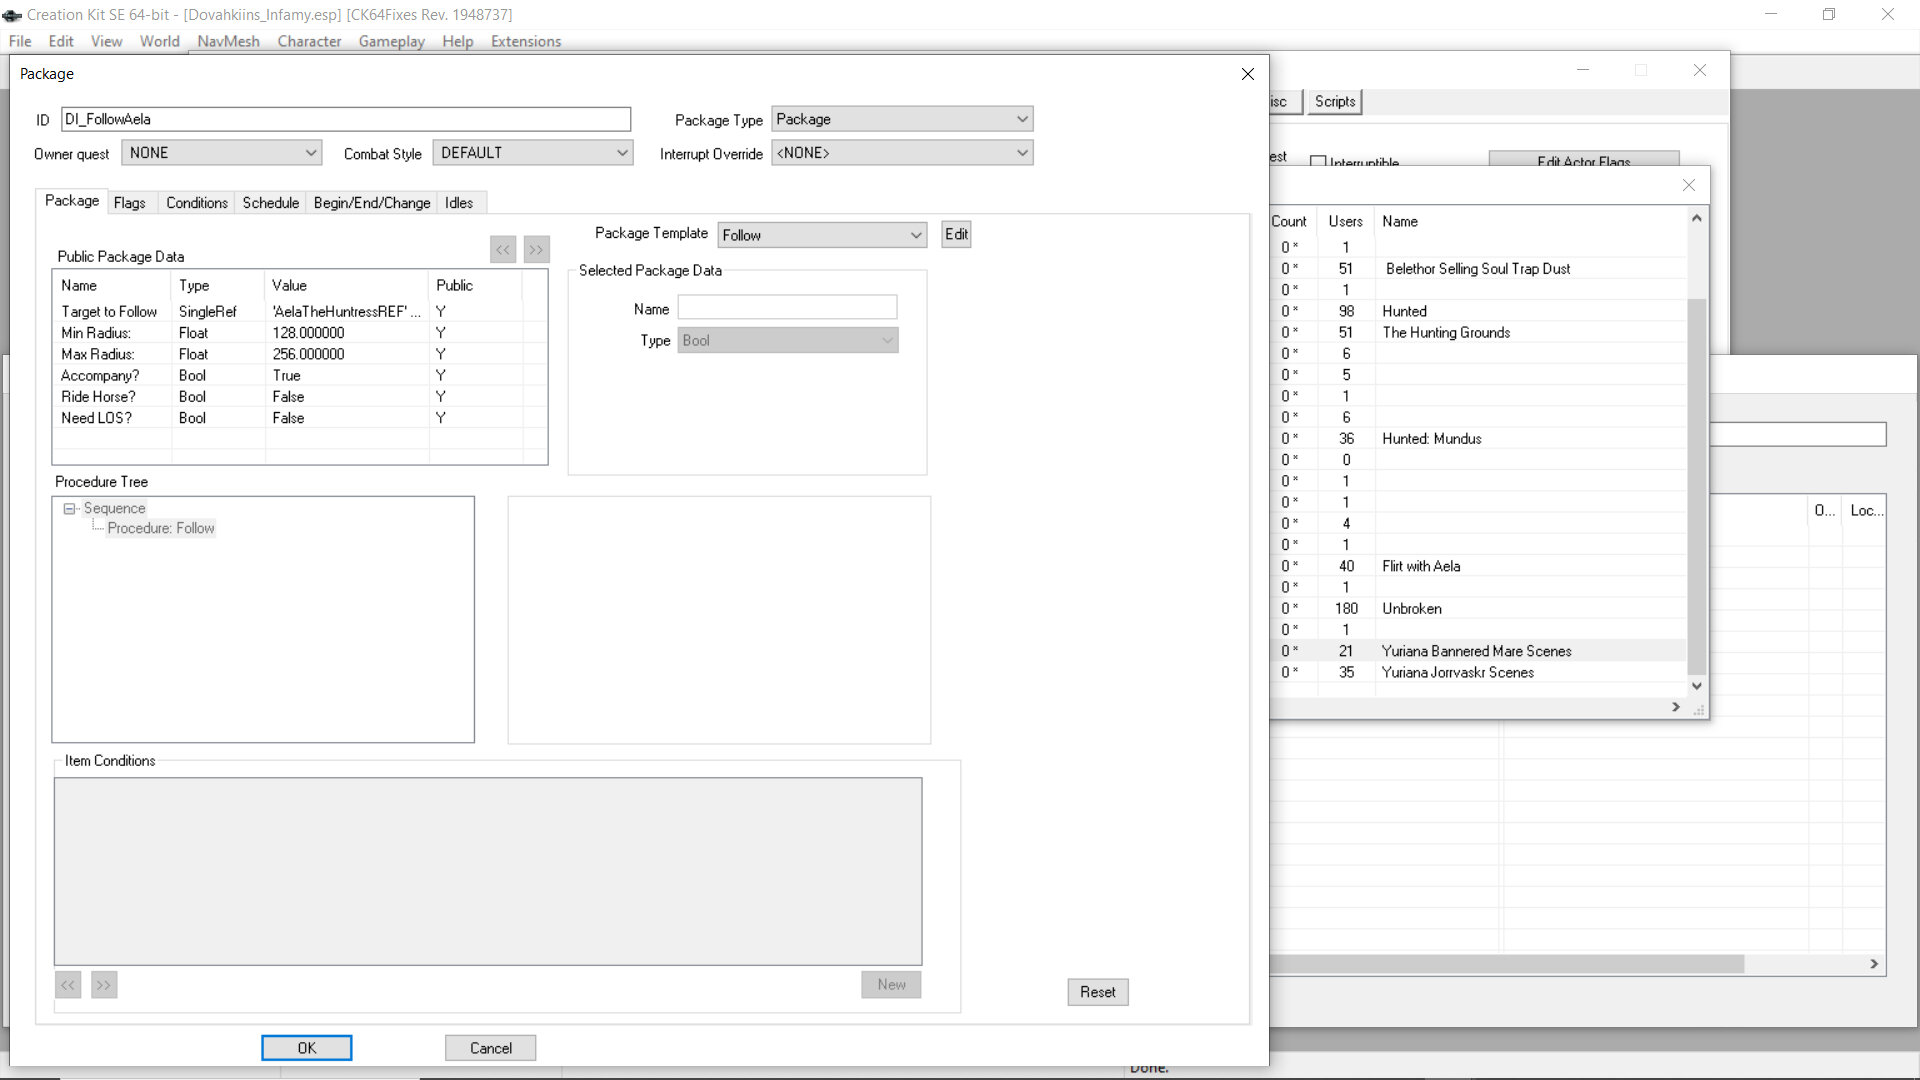Click the Creation Kit app icon in the title bar
Image resolution: width=1920 pixels, height=1080 pixels.
click(x=12, y=15)
